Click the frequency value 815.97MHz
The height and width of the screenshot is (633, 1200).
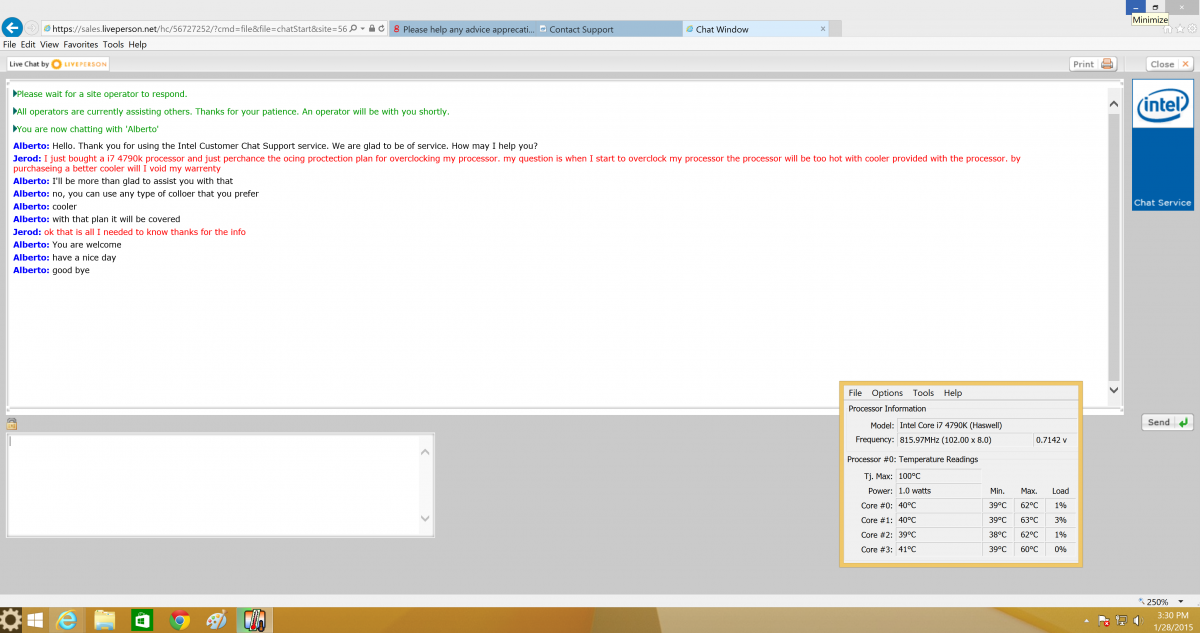click(x=964, y=440)
